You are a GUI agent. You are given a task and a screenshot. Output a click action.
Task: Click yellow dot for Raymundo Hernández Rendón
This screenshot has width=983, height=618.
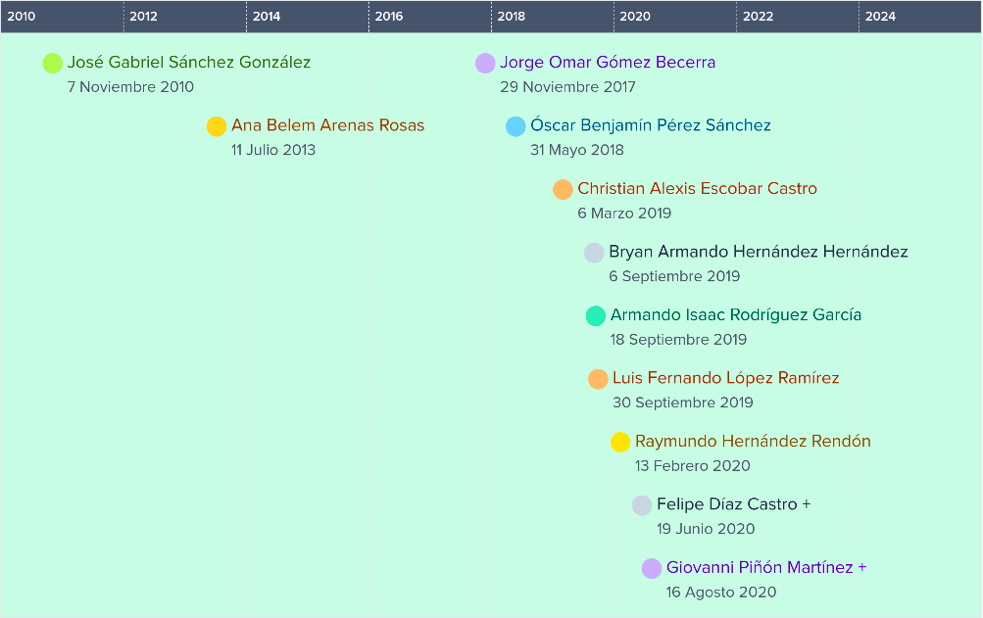(620, 442)
